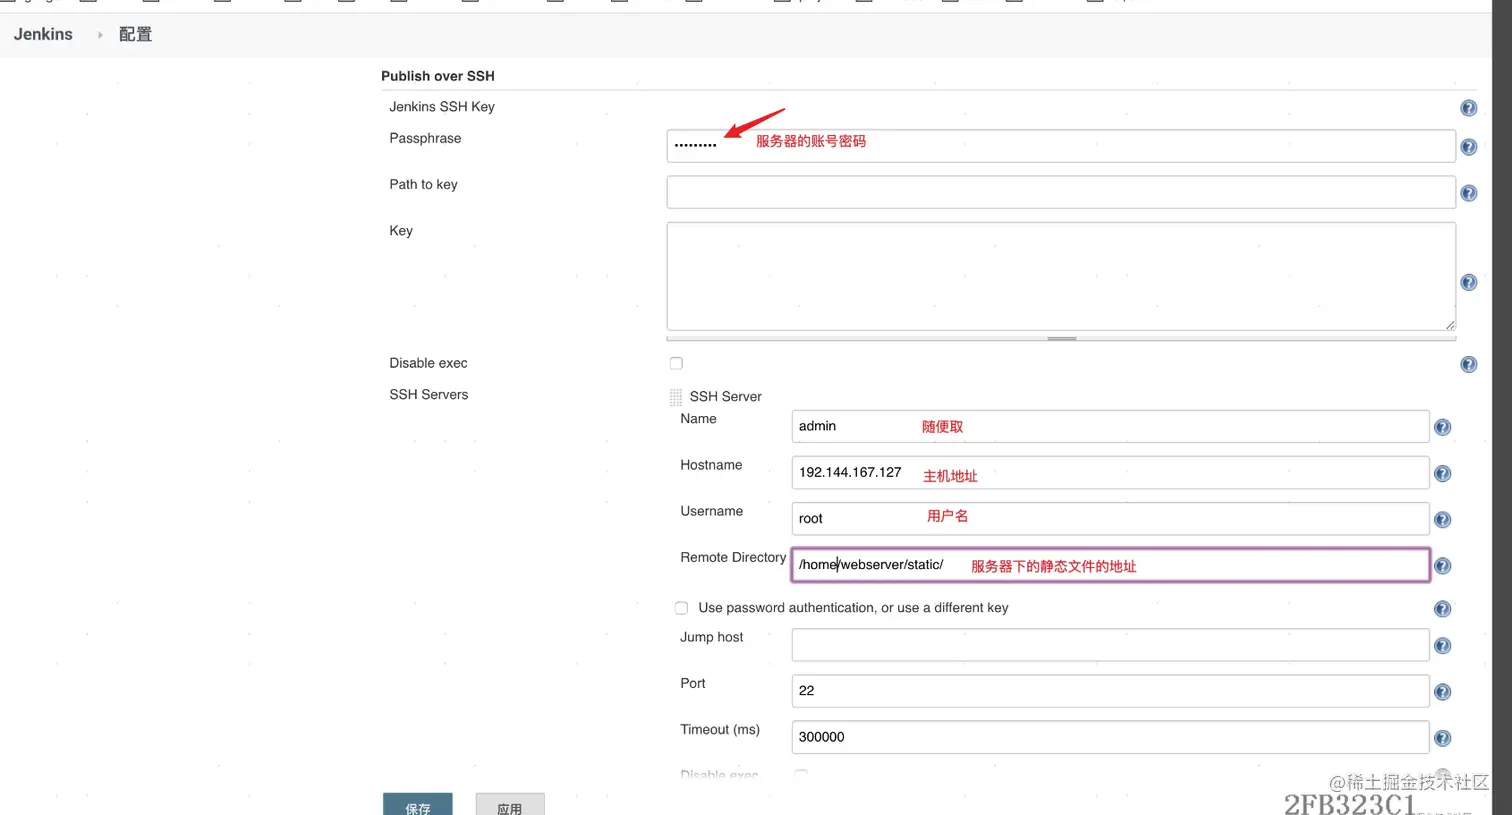Edit the Username field containing root
The image size is (1512, 815).
click(x=1110, y=518)
